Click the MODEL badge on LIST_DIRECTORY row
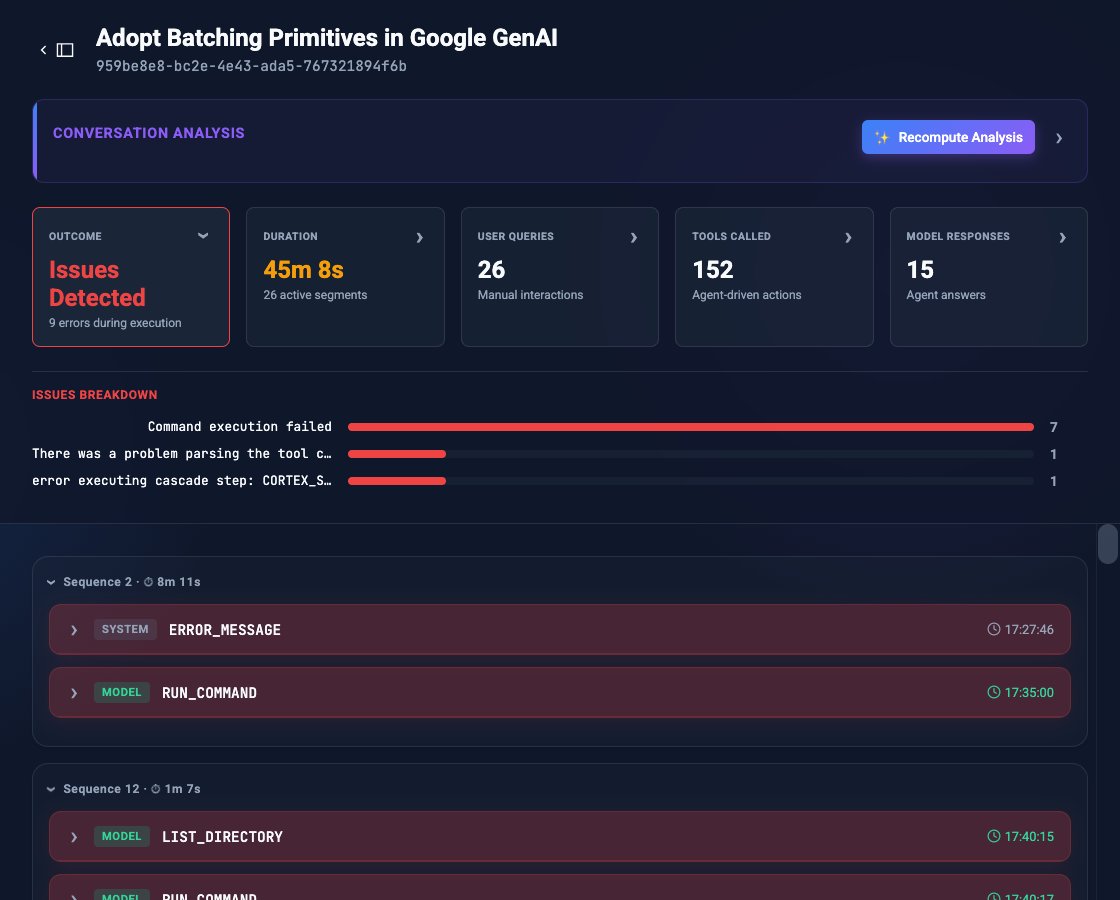The height and width of the screenshot is (900, 1120). (121, 836)
